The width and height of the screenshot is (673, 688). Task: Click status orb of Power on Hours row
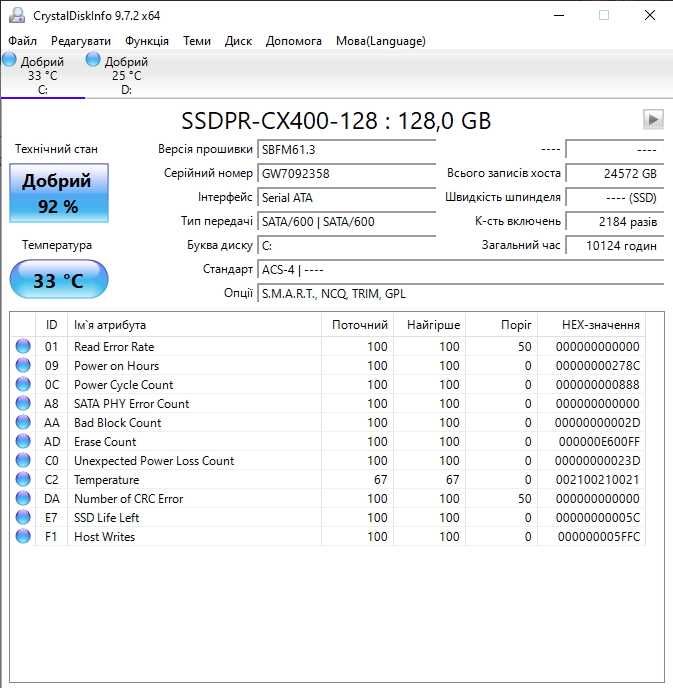(23, 365)
